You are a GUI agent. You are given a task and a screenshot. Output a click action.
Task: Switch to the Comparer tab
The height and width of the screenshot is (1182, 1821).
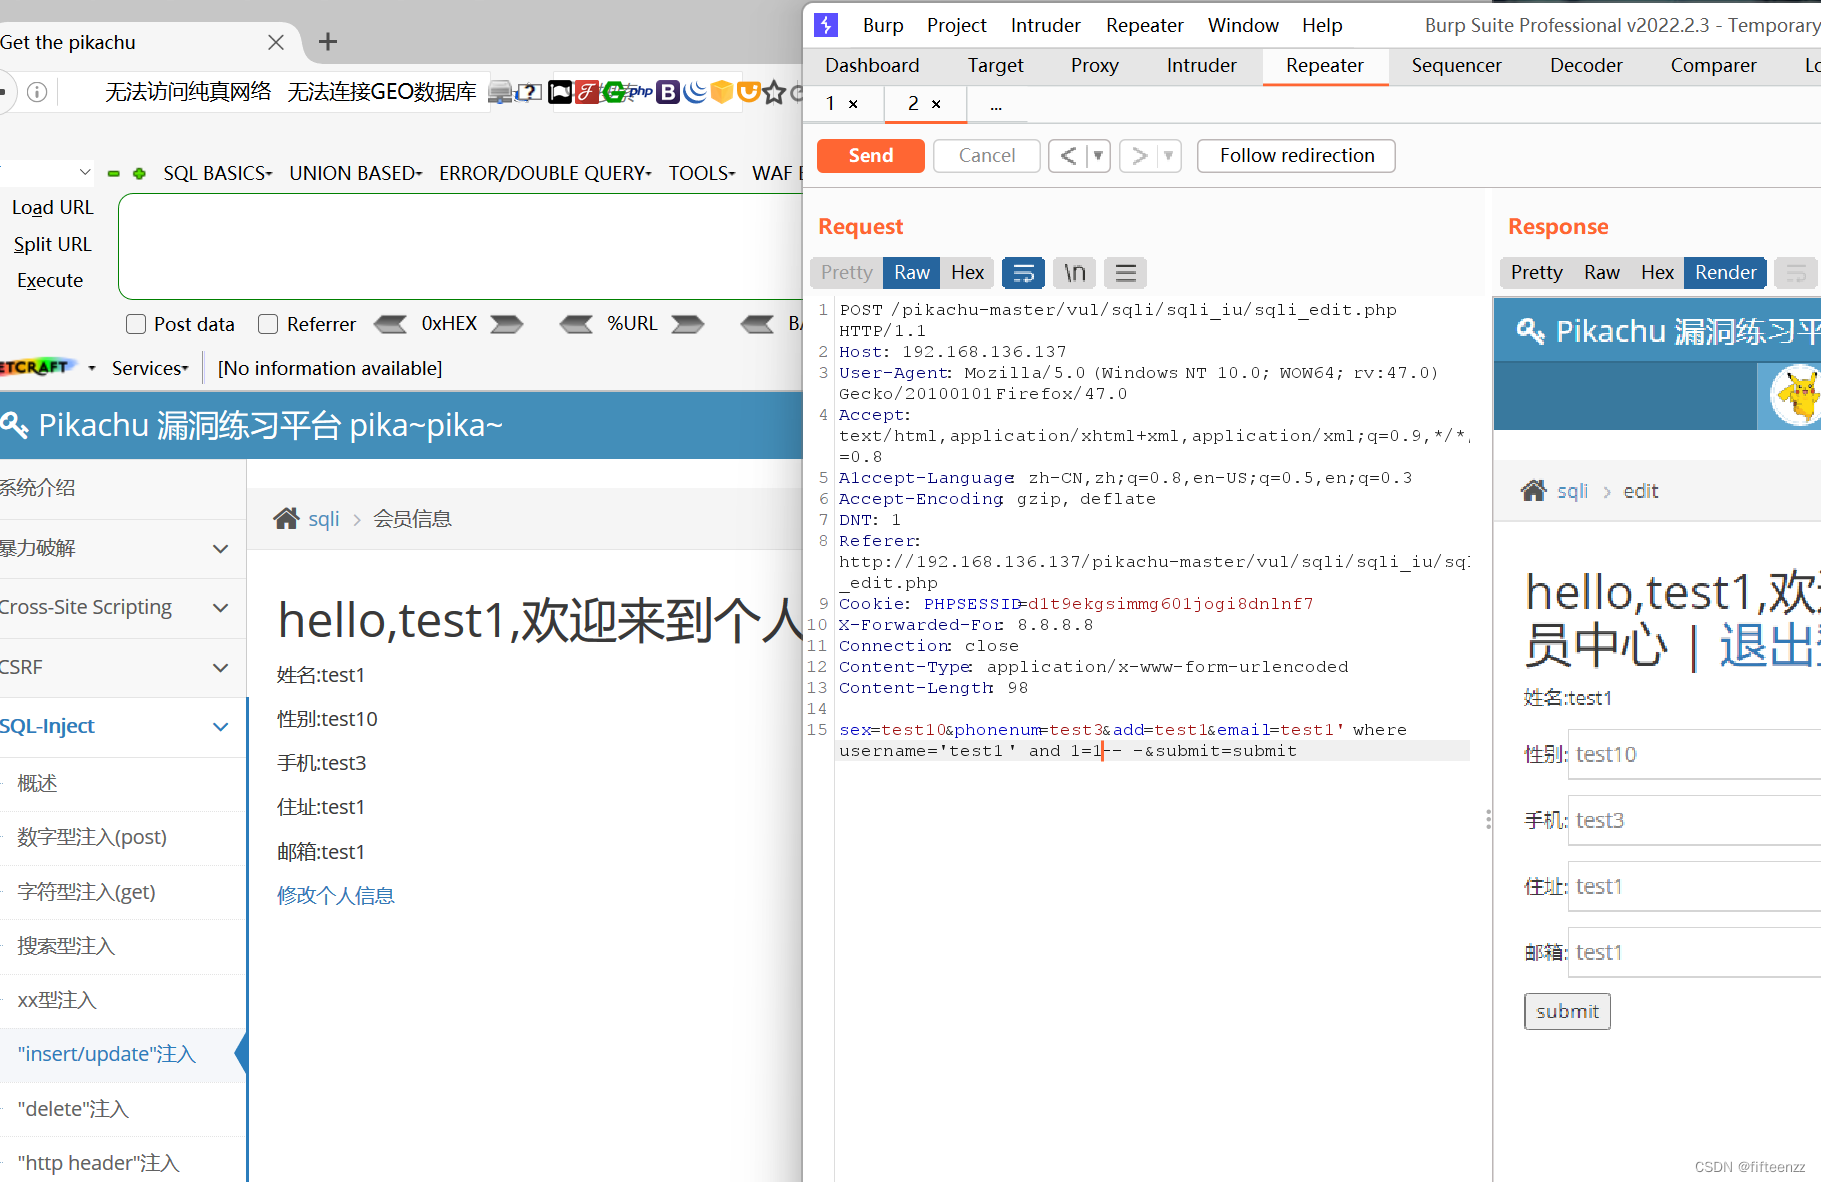click(x=1713, y=65)
